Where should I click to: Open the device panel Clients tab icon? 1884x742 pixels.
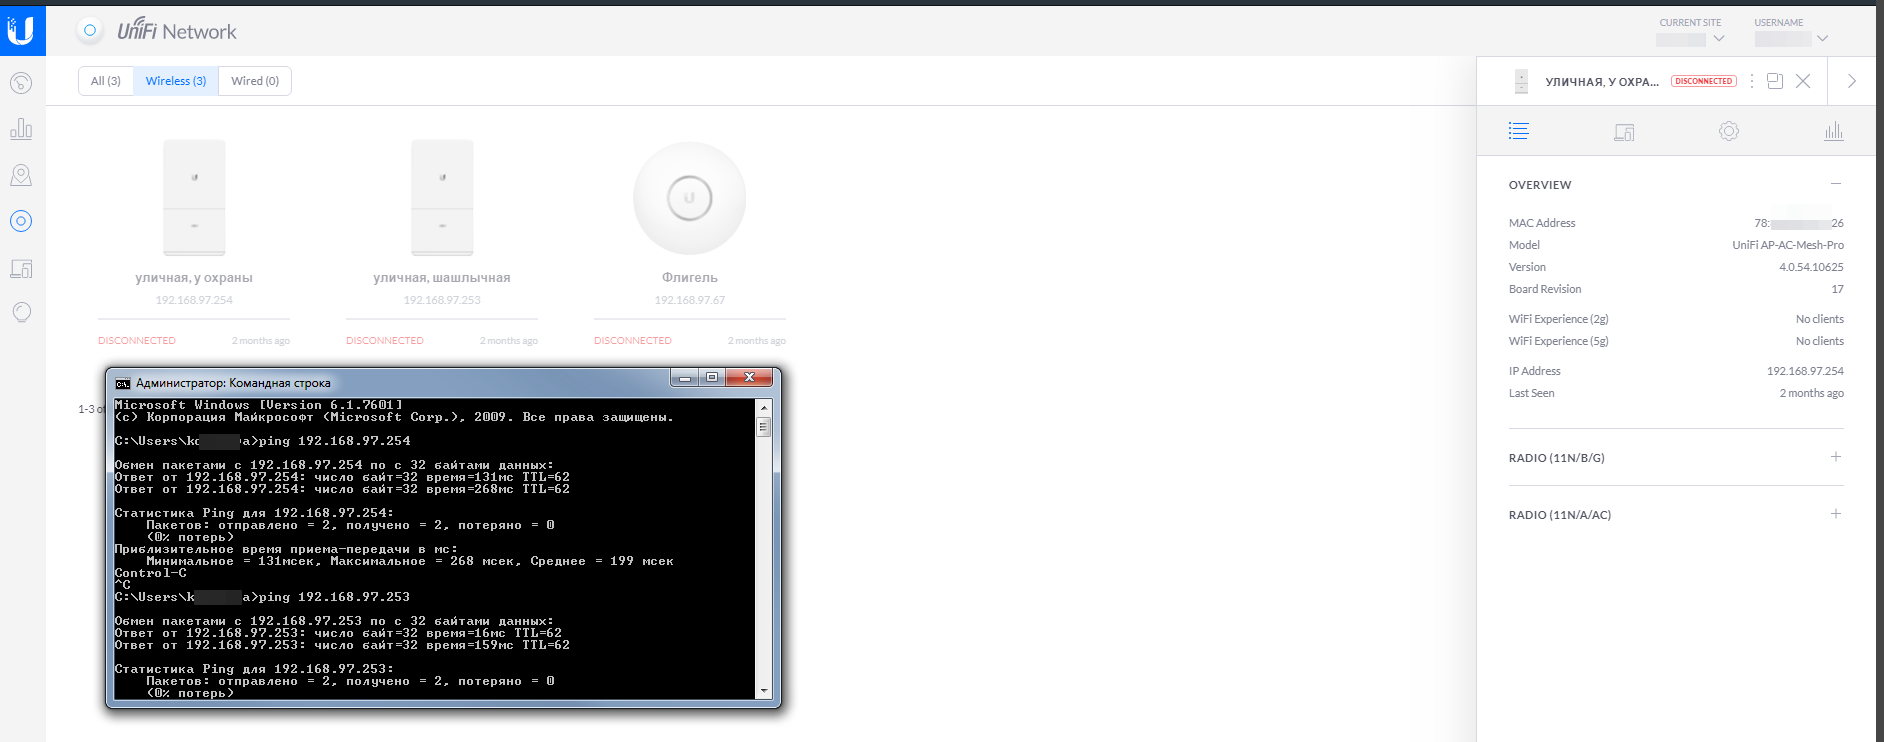tap(1624, 132)
